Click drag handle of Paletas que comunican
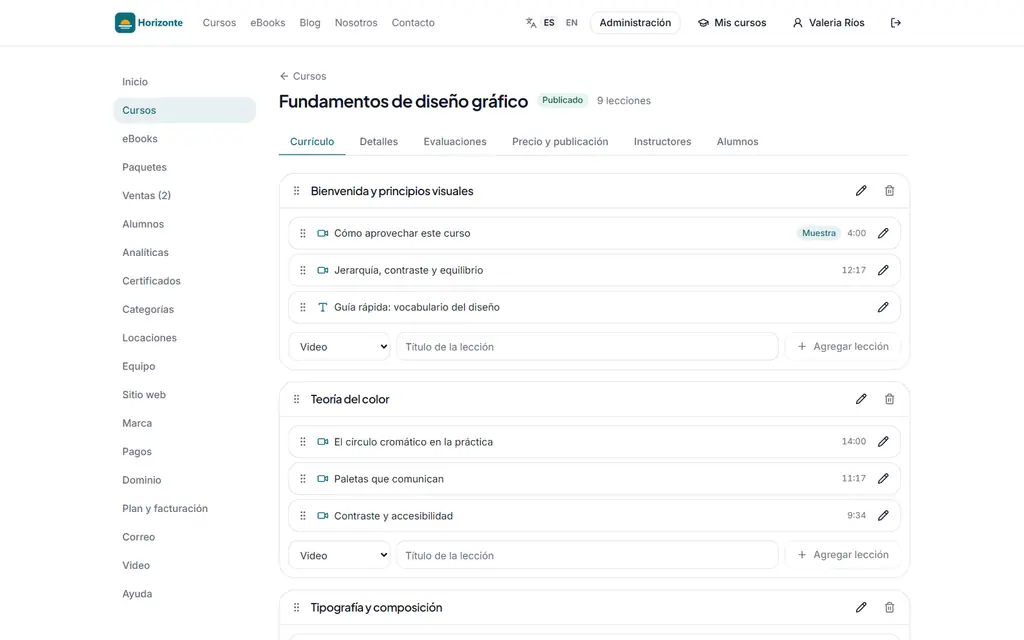This screenshot has height=640, width=1024. 303,479
